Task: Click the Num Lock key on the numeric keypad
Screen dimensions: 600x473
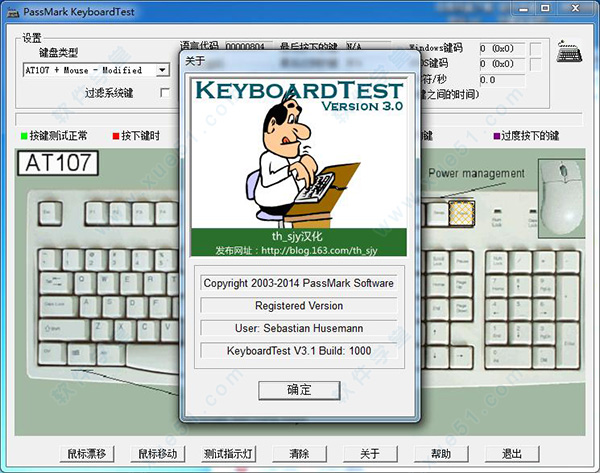Action: pos(497,262)
